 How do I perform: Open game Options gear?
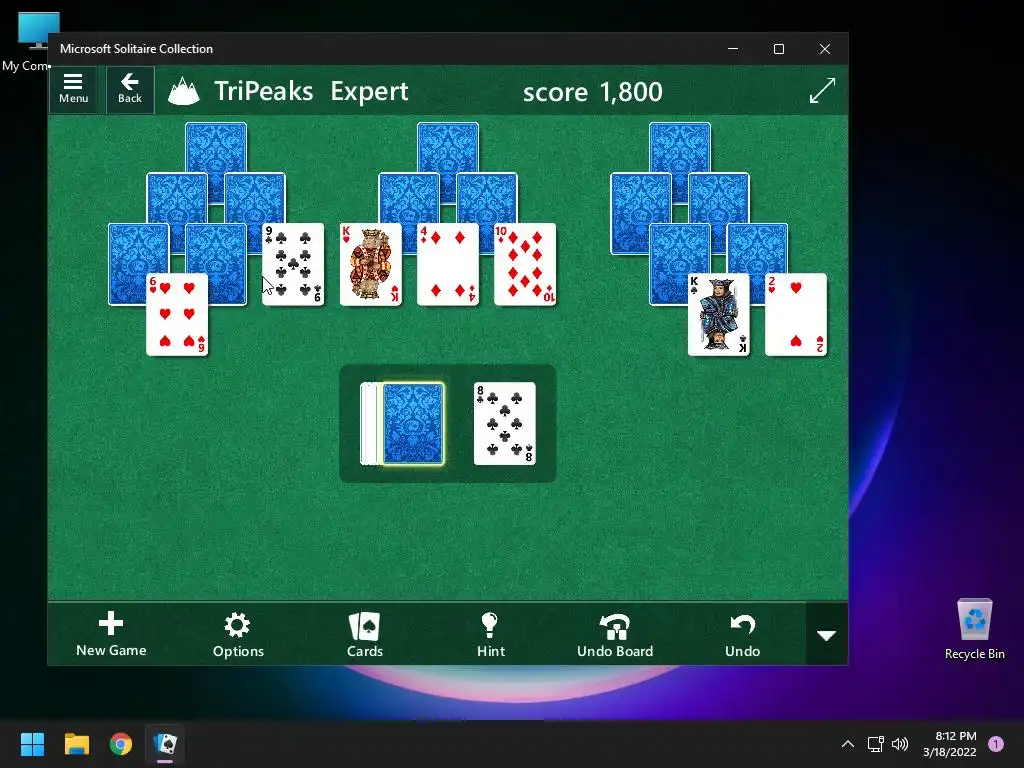(238, 634)
